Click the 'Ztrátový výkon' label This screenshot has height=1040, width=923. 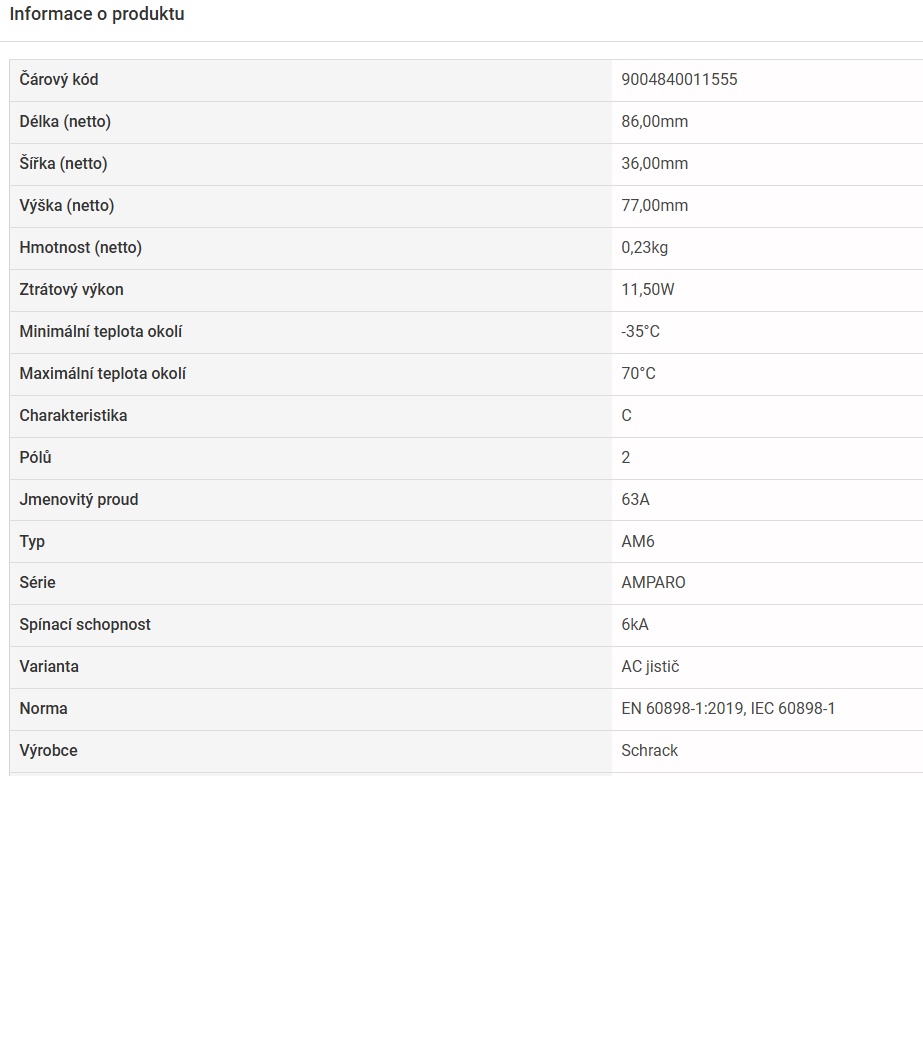(x=72, y=290)
